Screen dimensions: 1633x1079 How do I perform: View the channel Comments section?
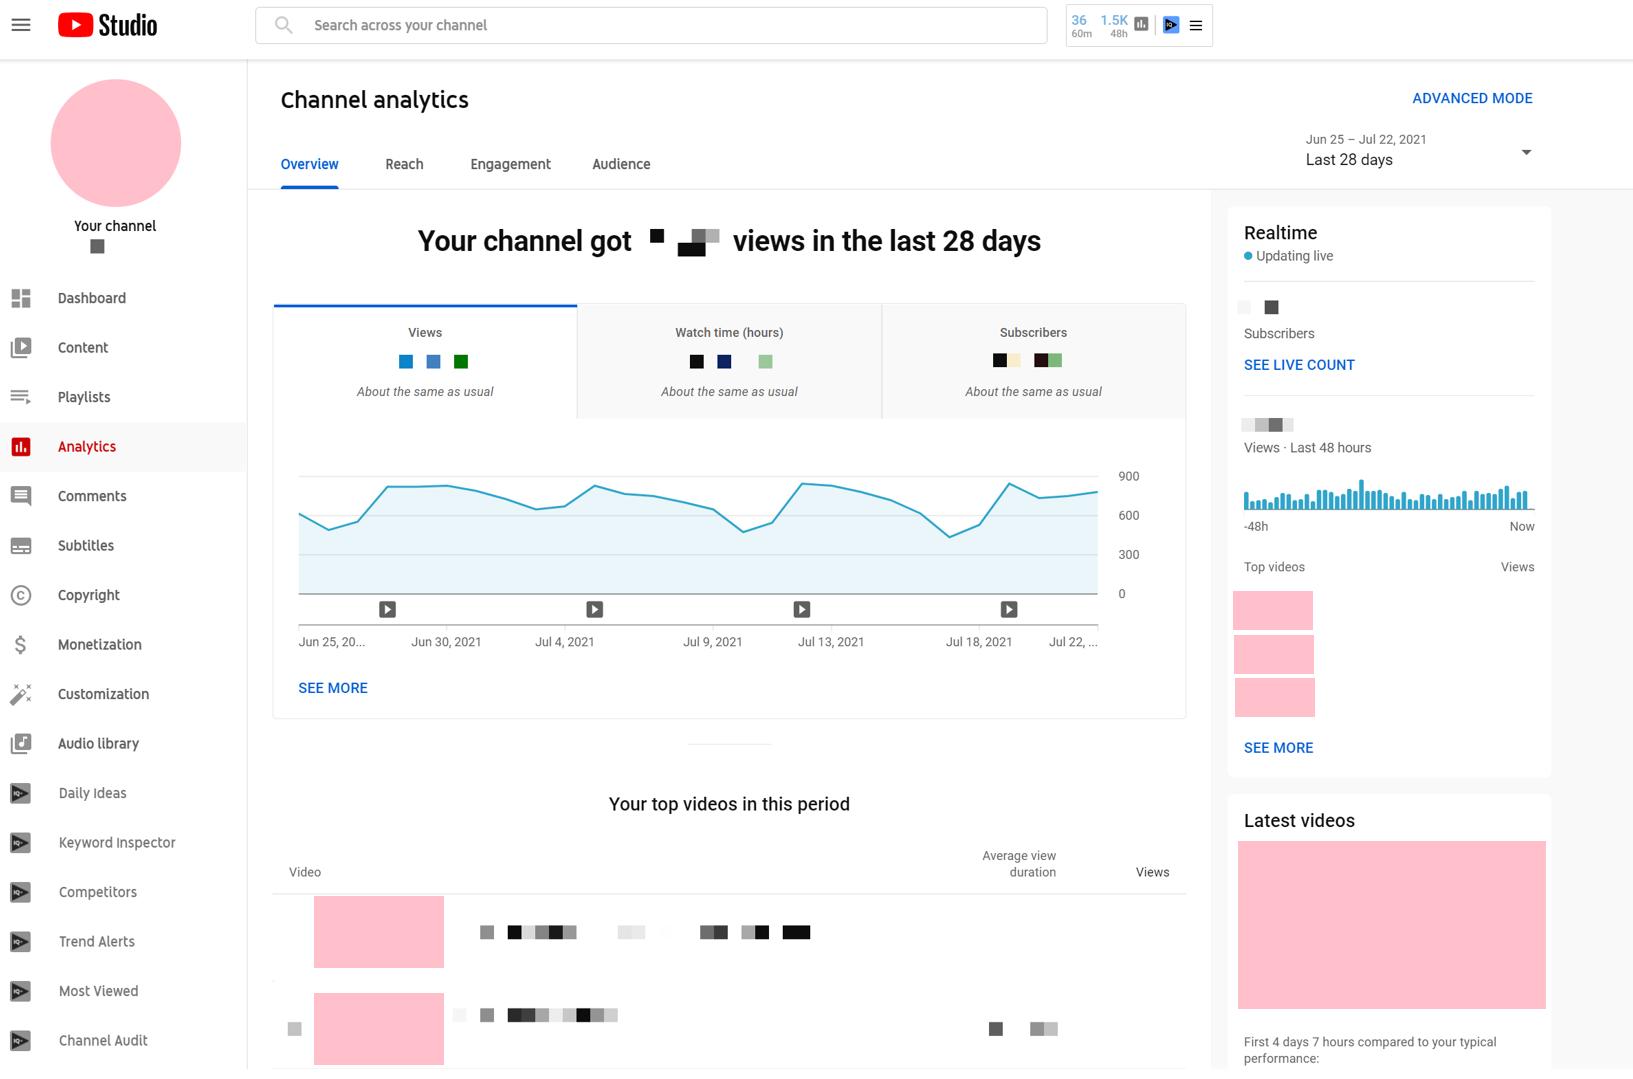91,496
